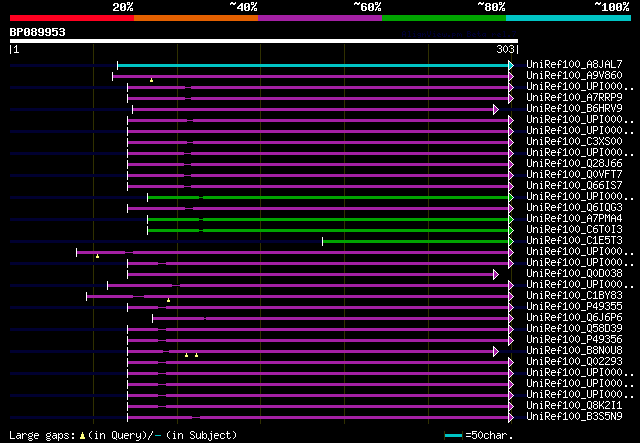Viewport: 640px width, 443px height.
Task: Click the arrowhead ending the A8JAL7 cyan bar
Action: pos(512,65)
